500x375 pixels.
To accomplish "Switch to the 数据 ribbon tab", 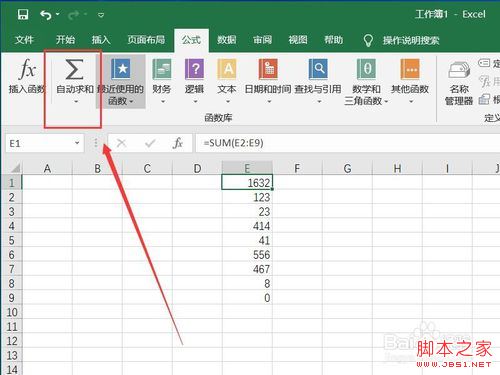I will (226, 40).
